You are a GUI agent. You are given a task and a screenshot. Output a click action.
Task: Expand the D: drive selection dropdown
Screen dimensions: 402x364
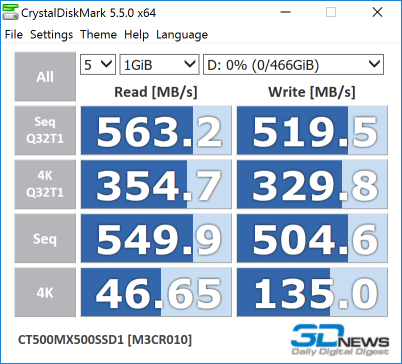(x=293, y=64)
